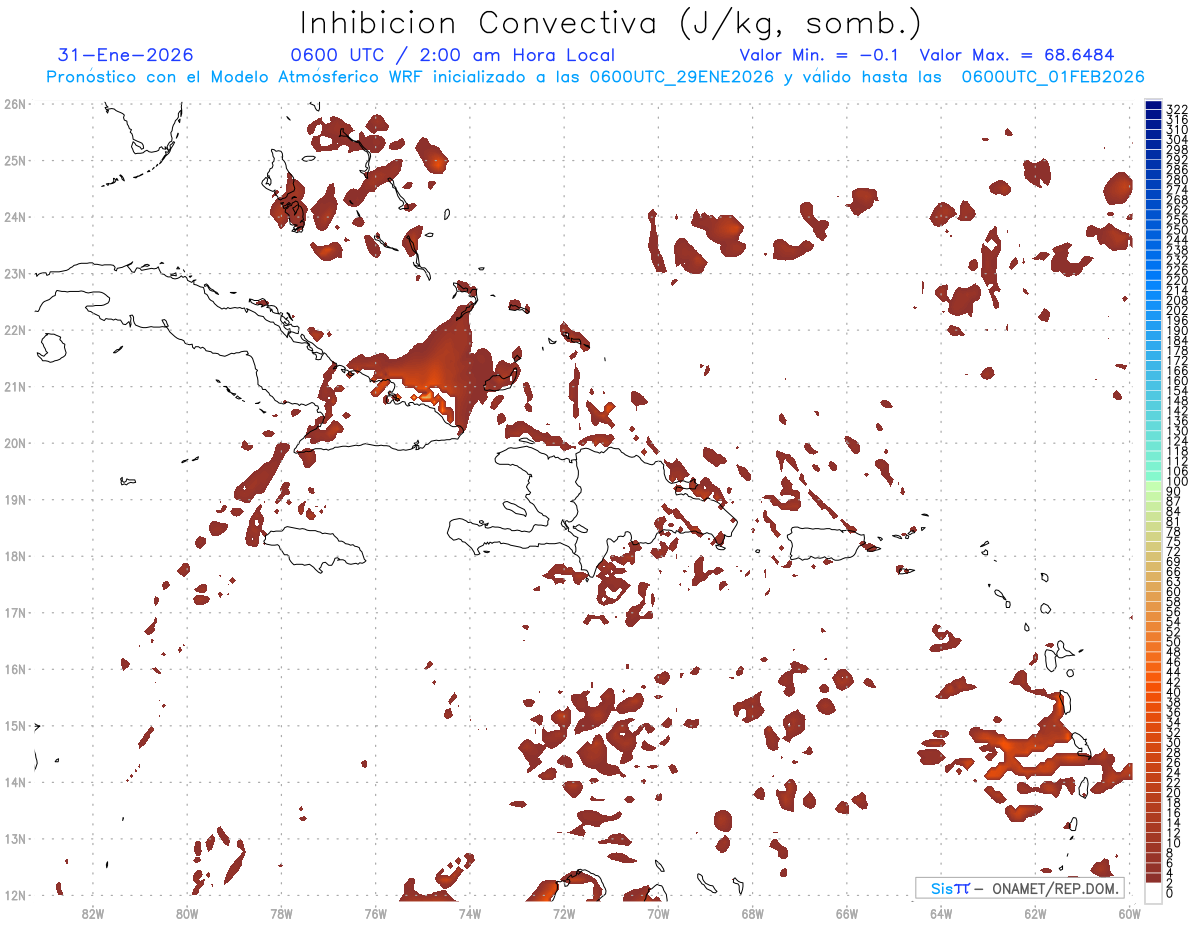Click the latitude label '18N'
Viewport: 1200px width, 927px height.
(x=15, y=556)
